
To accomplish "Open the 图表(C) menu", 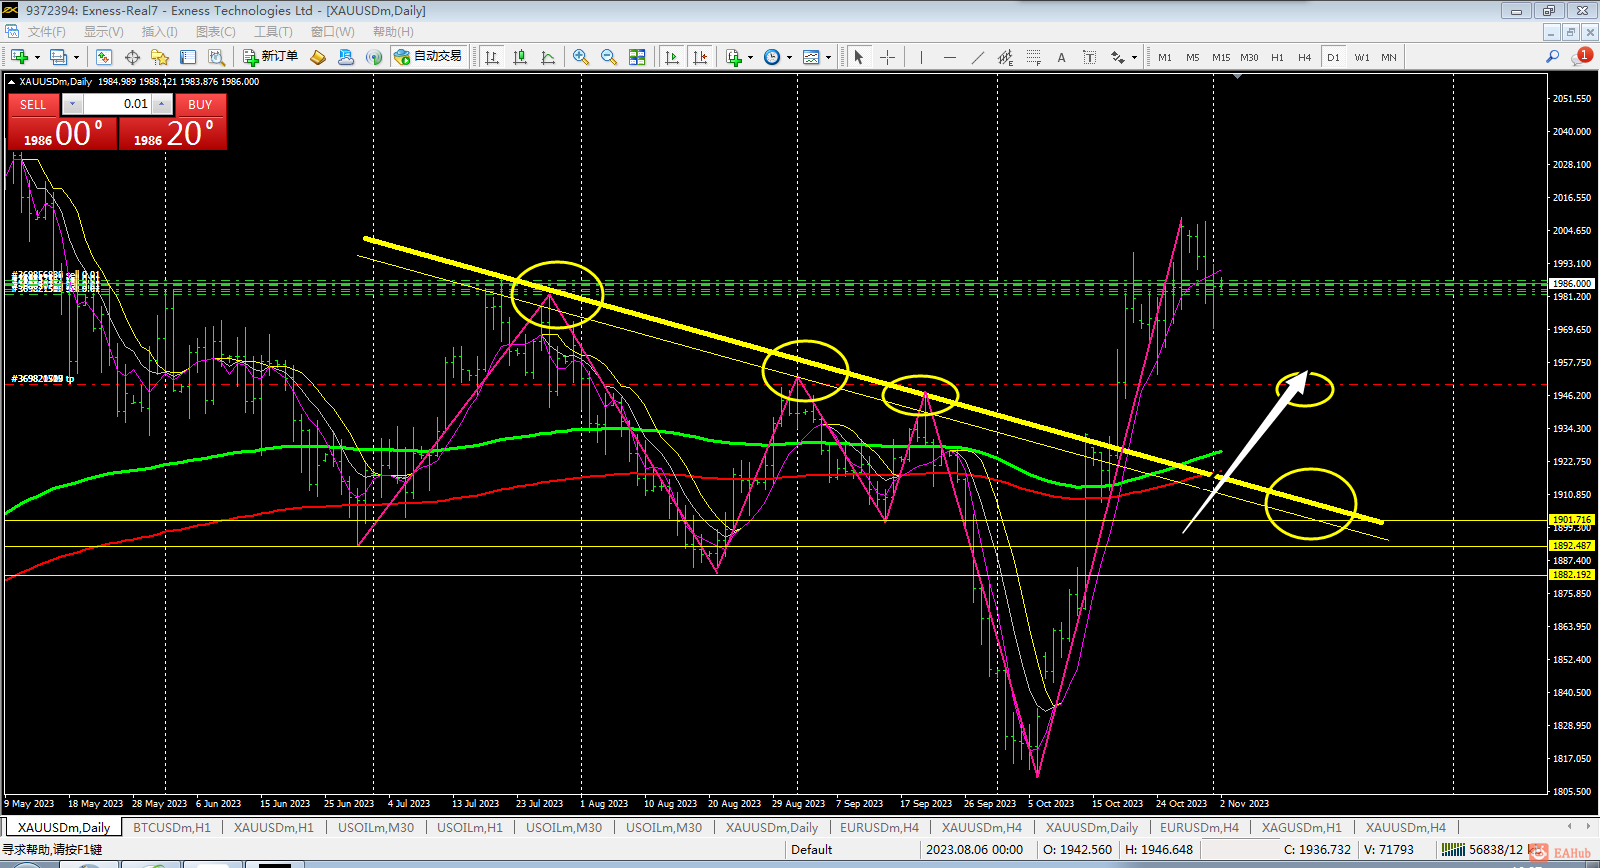I will click(216, 32).
